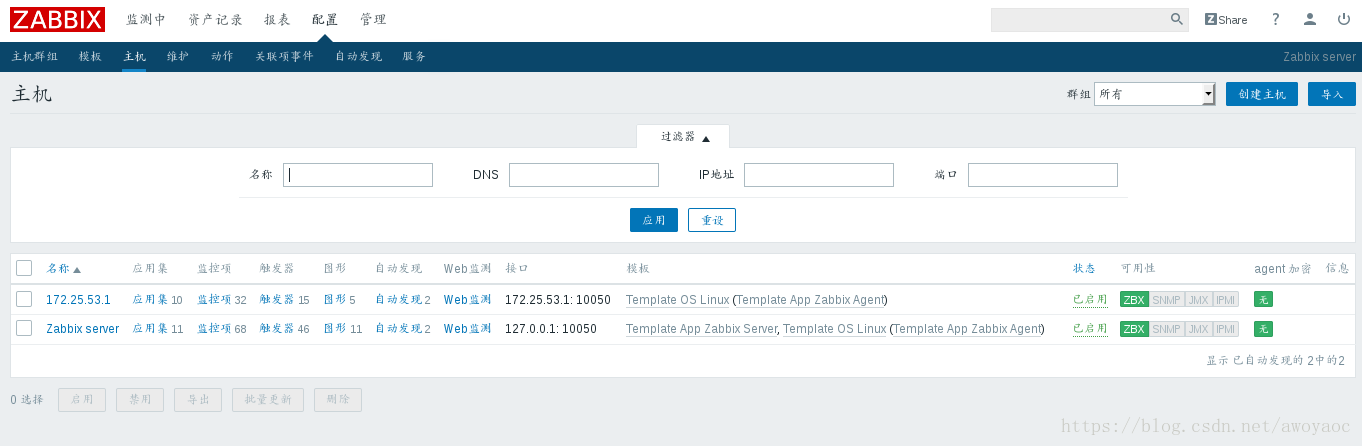
Task: Go to 自动发现 submenu
Action: tap(358, 57)
